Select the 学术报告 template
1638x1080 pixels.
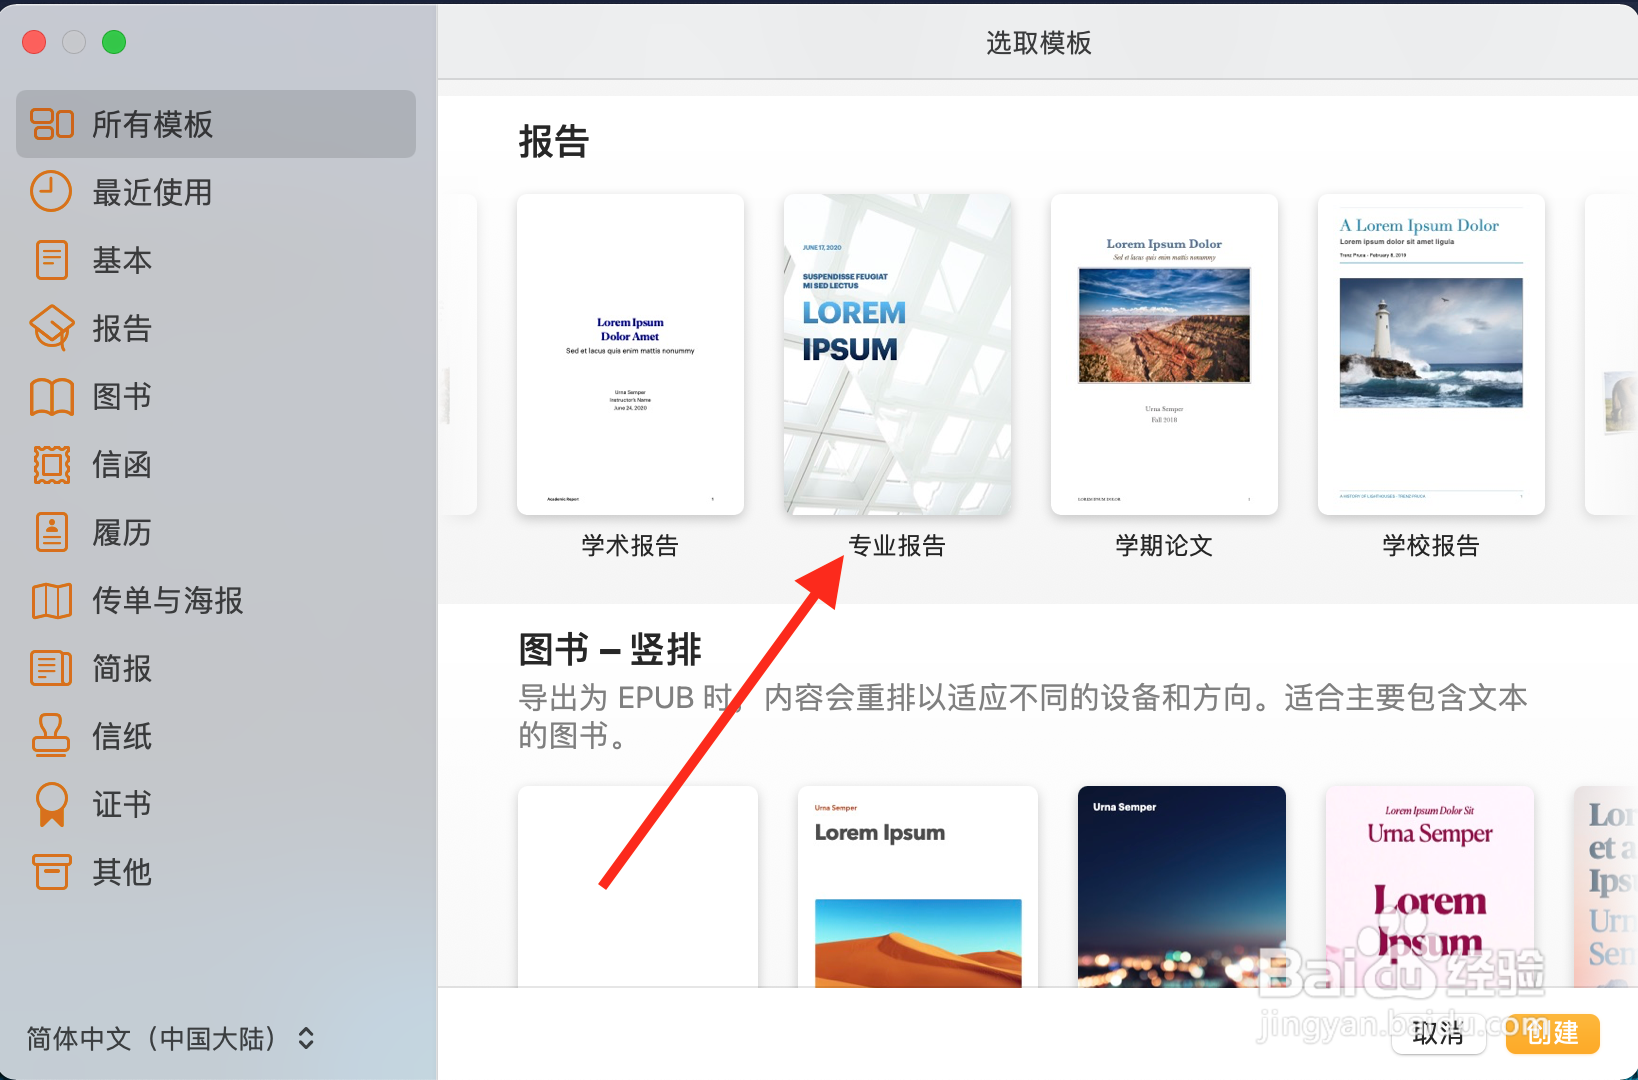point(630,354)
